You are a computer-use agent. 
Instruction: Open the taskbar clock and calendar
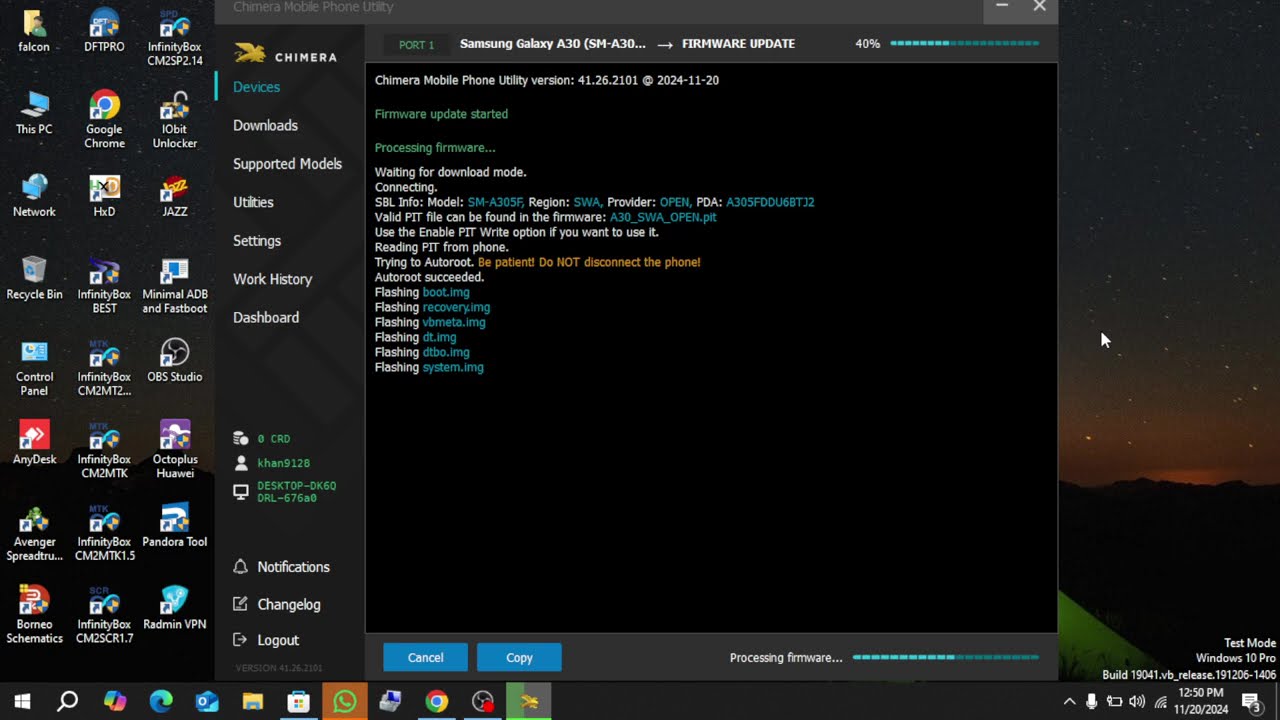pos(1201,701)
